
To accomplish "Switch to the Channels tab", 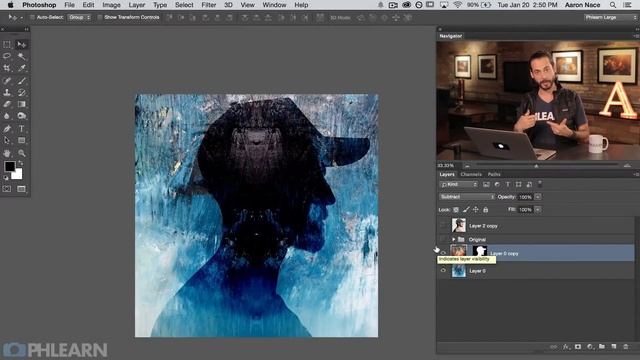I will click(x=471, y=174).
